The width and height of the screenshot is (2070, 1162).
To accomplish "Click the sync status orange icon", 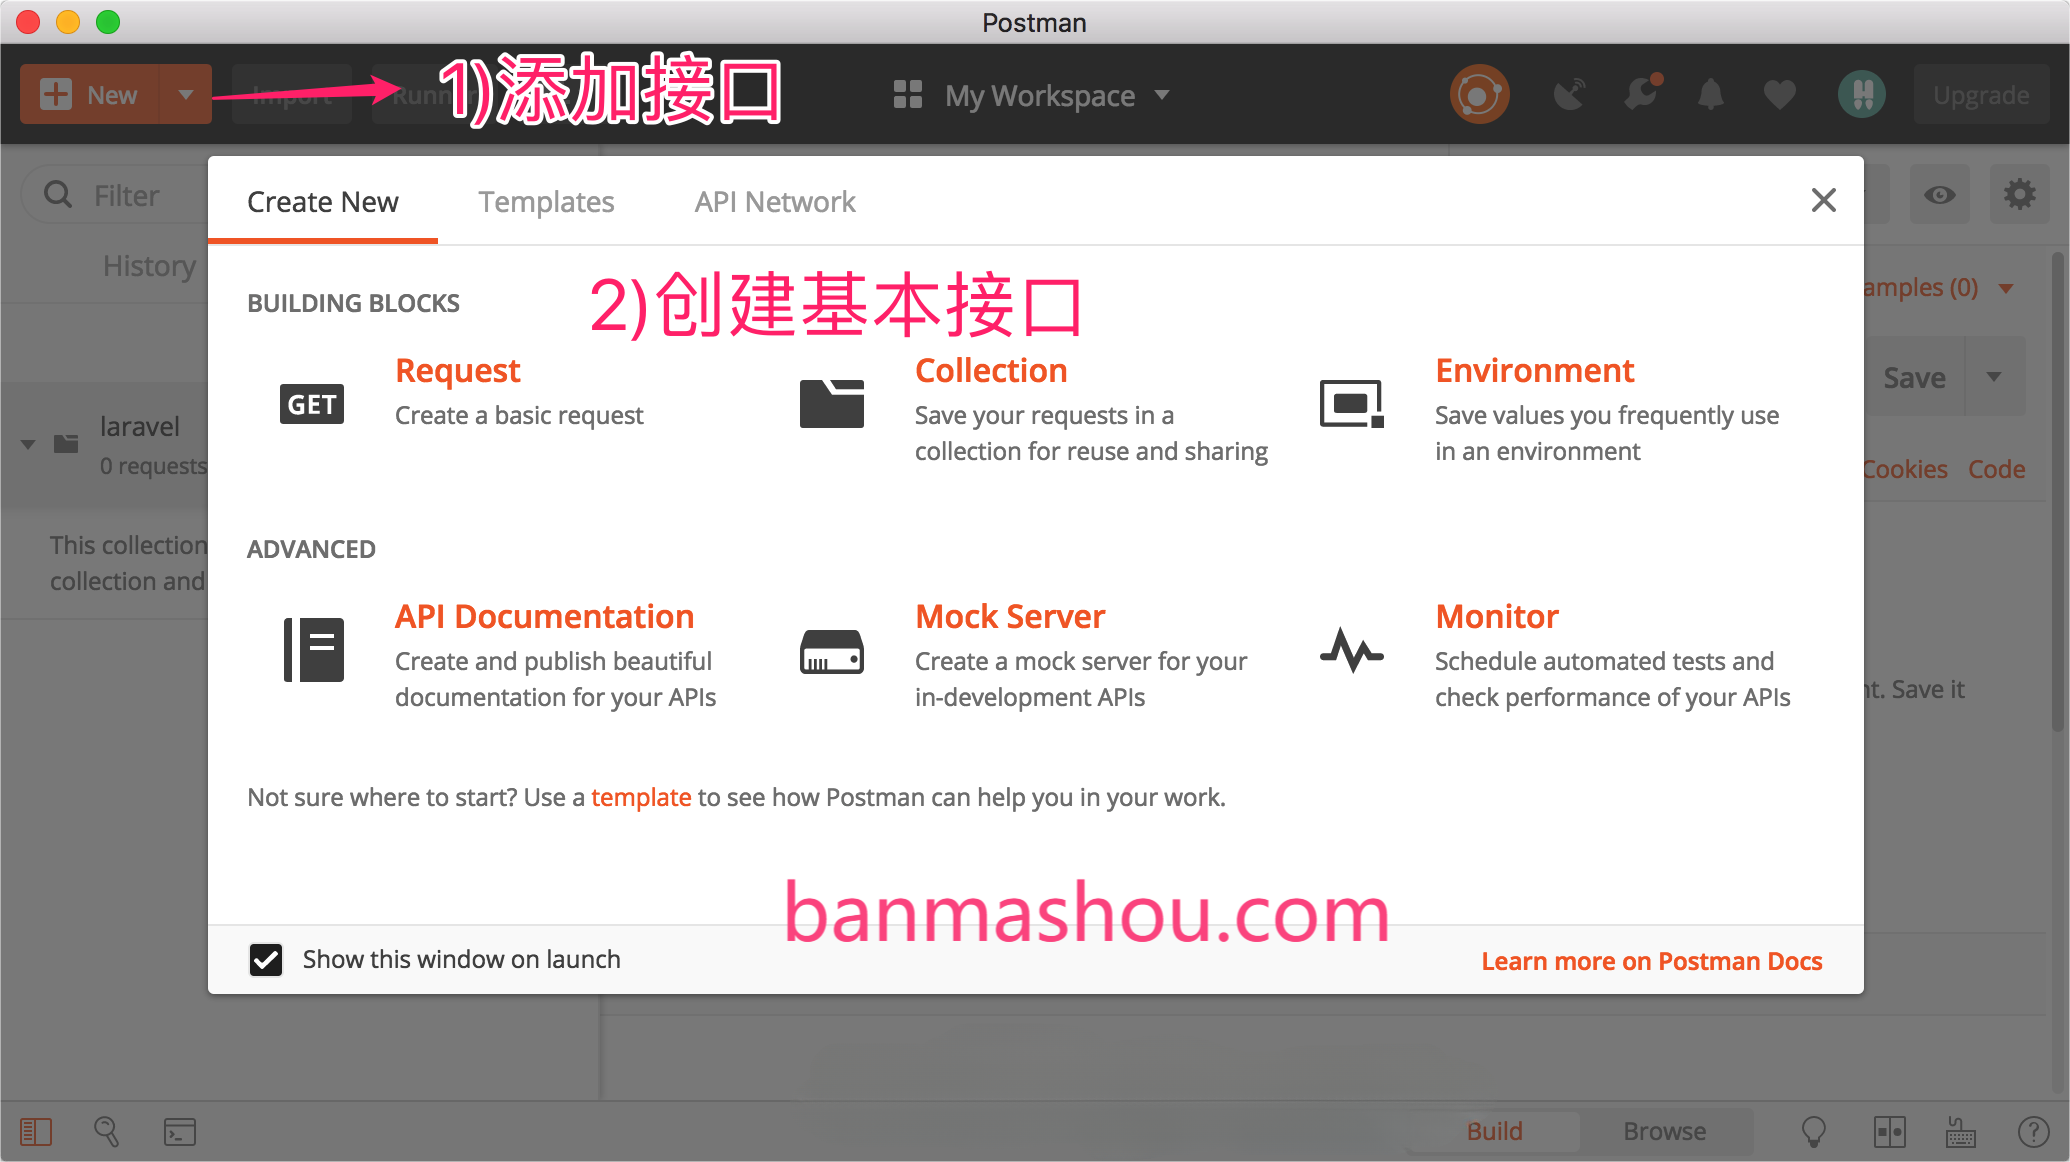I will 1479,95.
